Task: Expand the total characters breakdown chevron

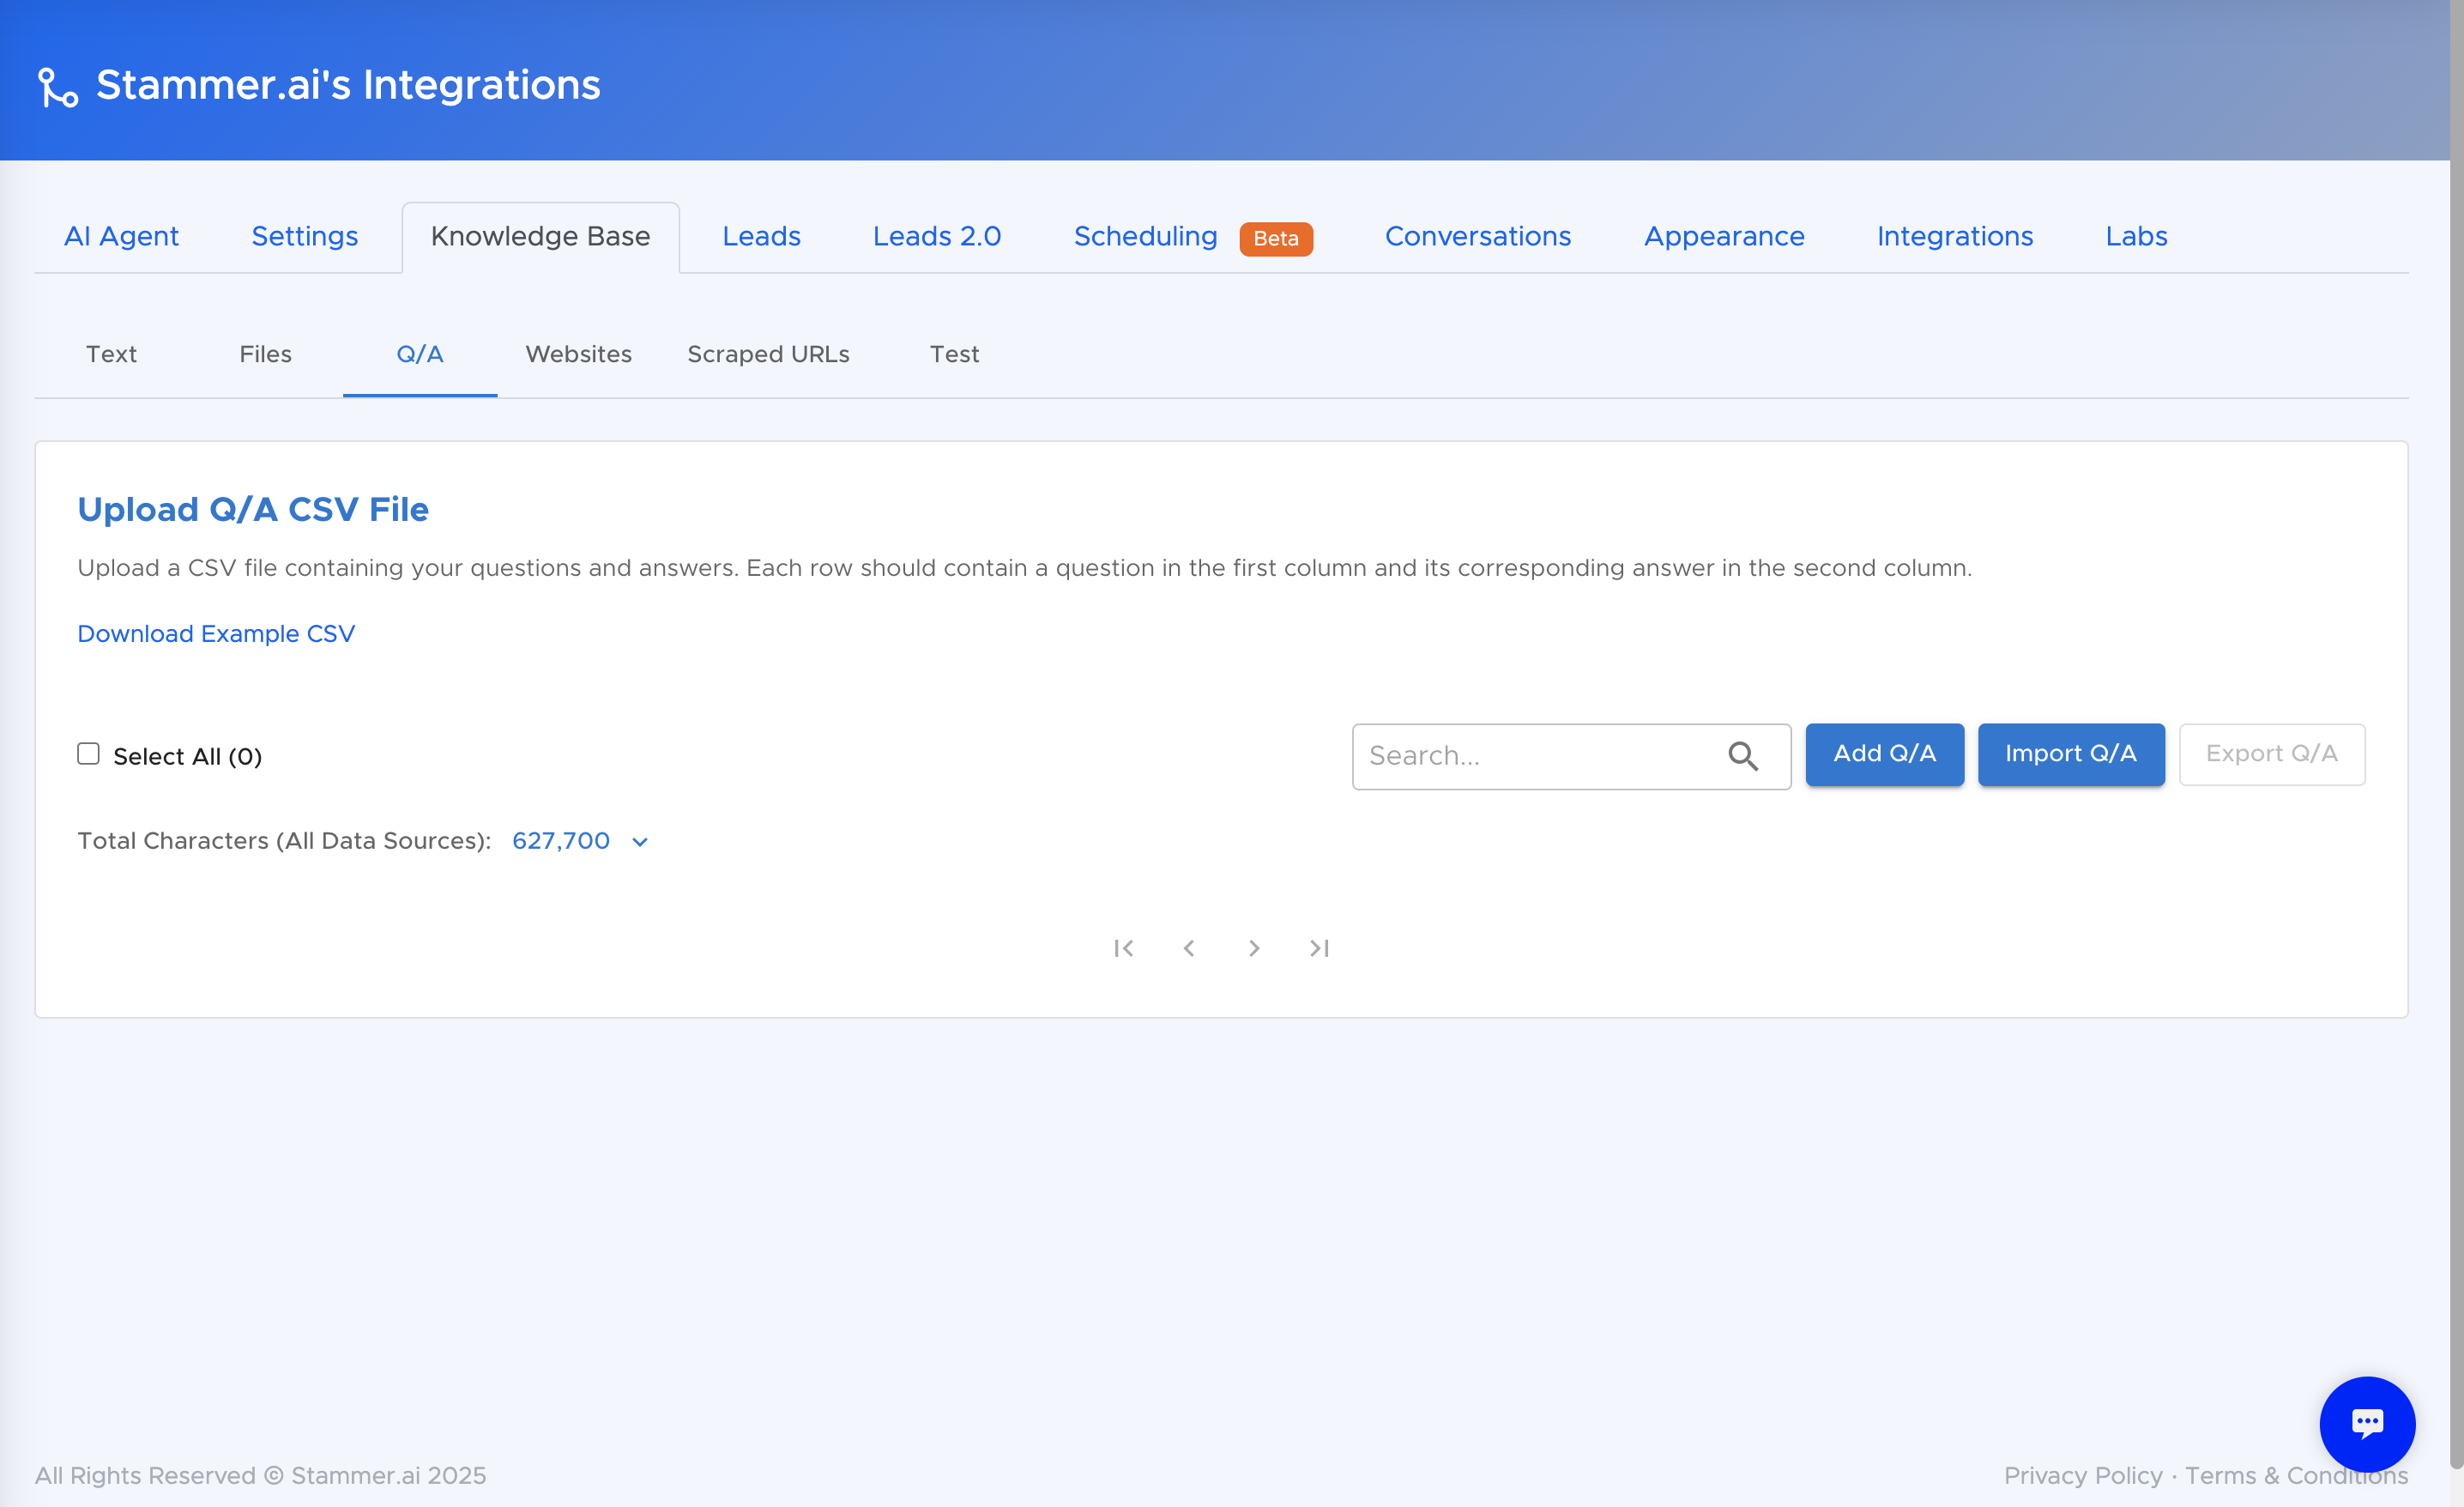Action: point(640,842)
